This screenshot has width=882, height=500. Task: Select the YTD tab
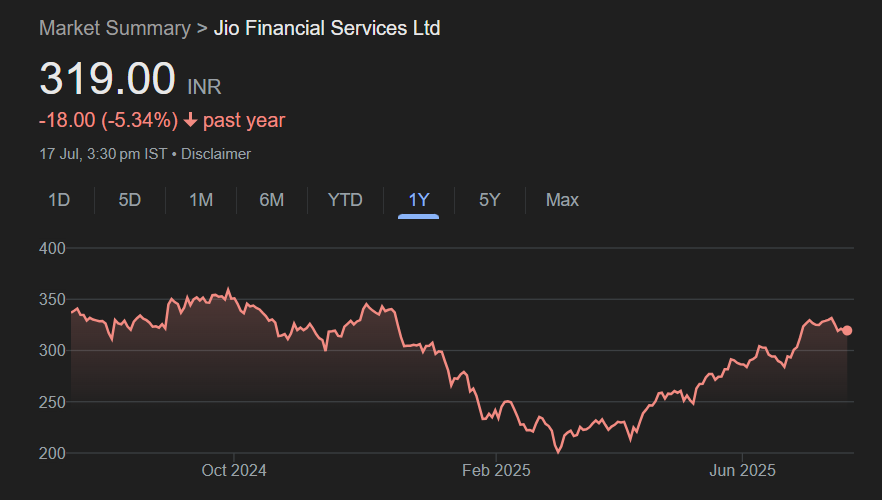click(x=345, y=200)
